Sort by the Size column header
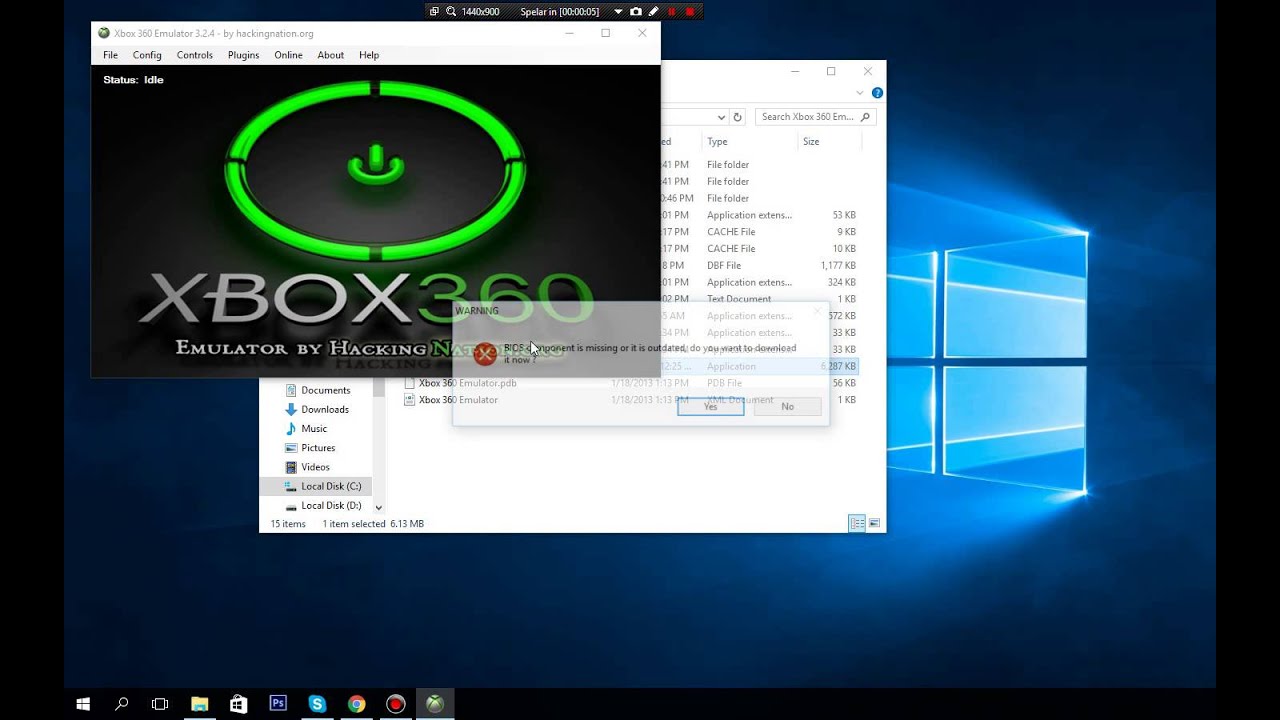The width and height of the screenshot is (1280, 720). click(811, 142)
